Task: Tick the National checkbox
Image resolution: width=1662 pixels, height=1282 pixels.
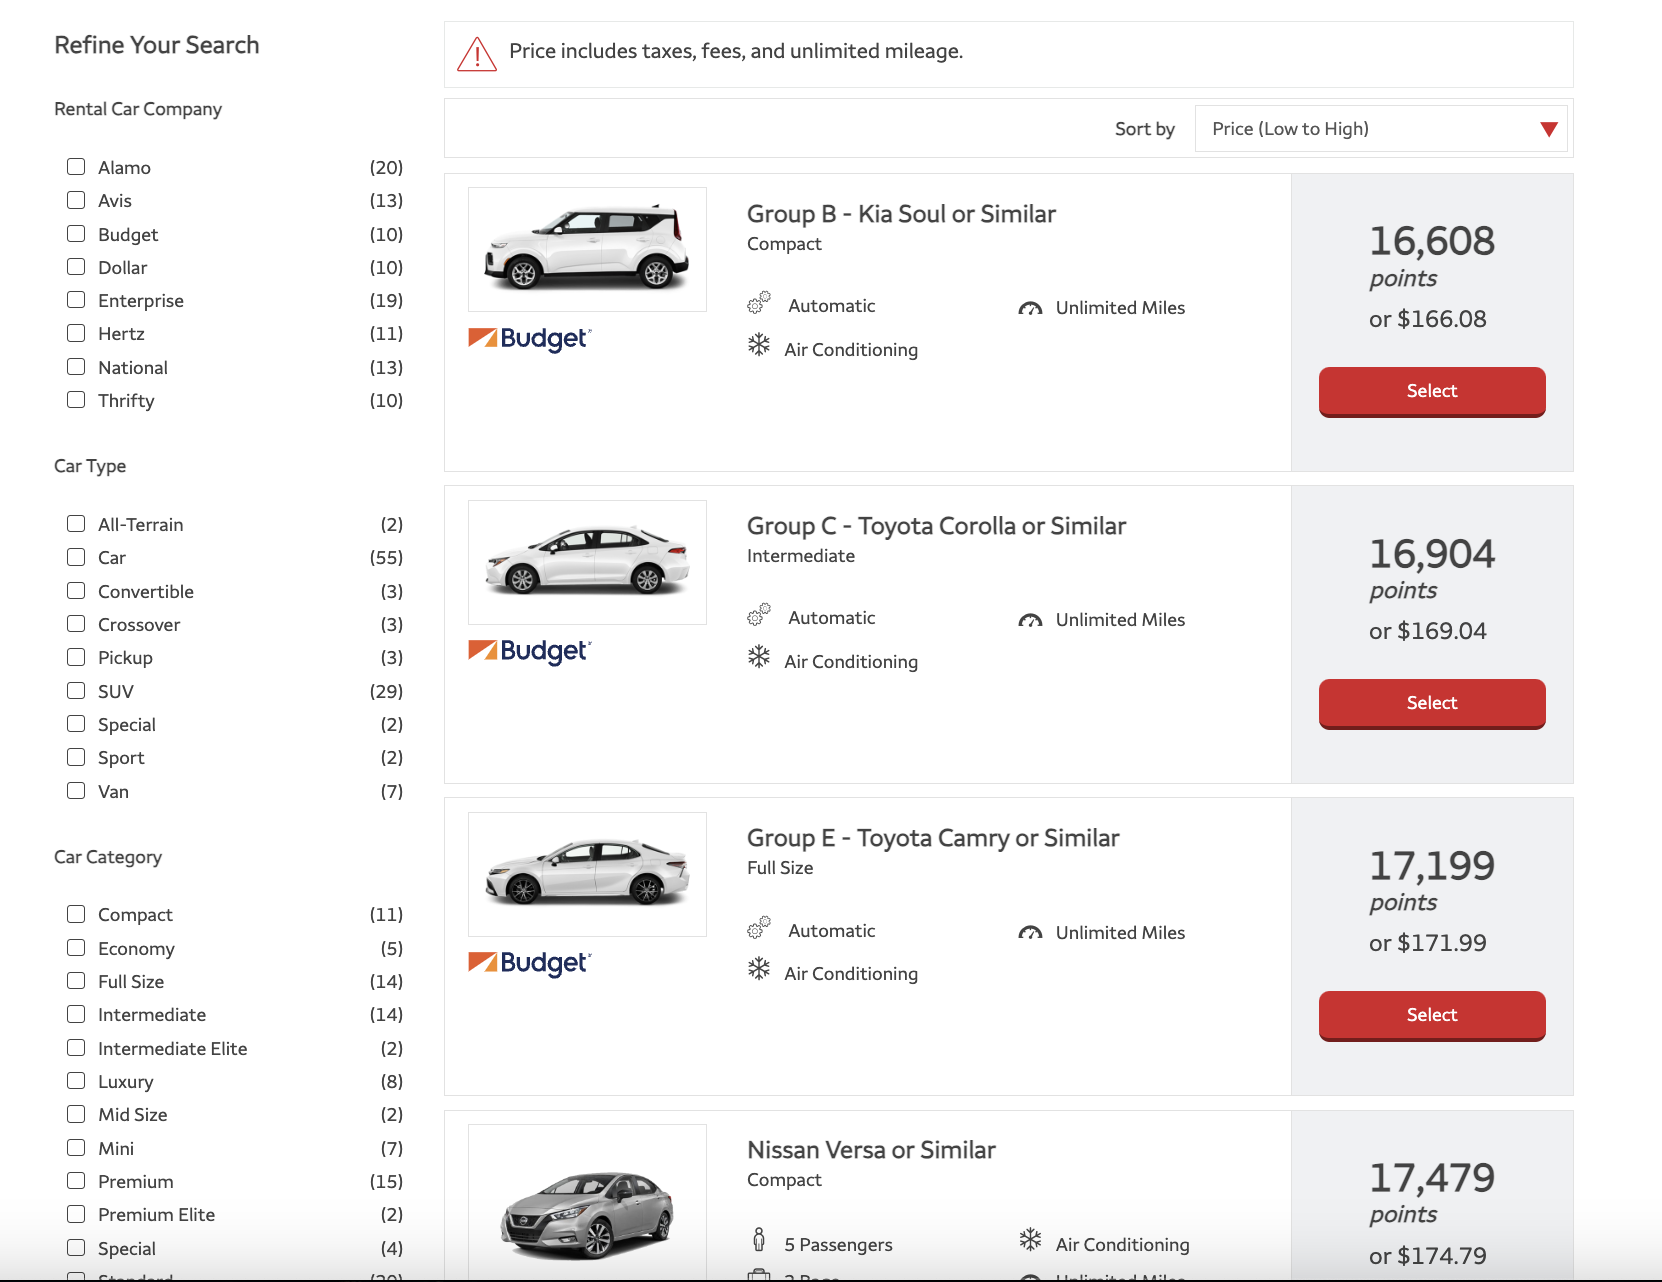Action: click(x=76, y=367)
